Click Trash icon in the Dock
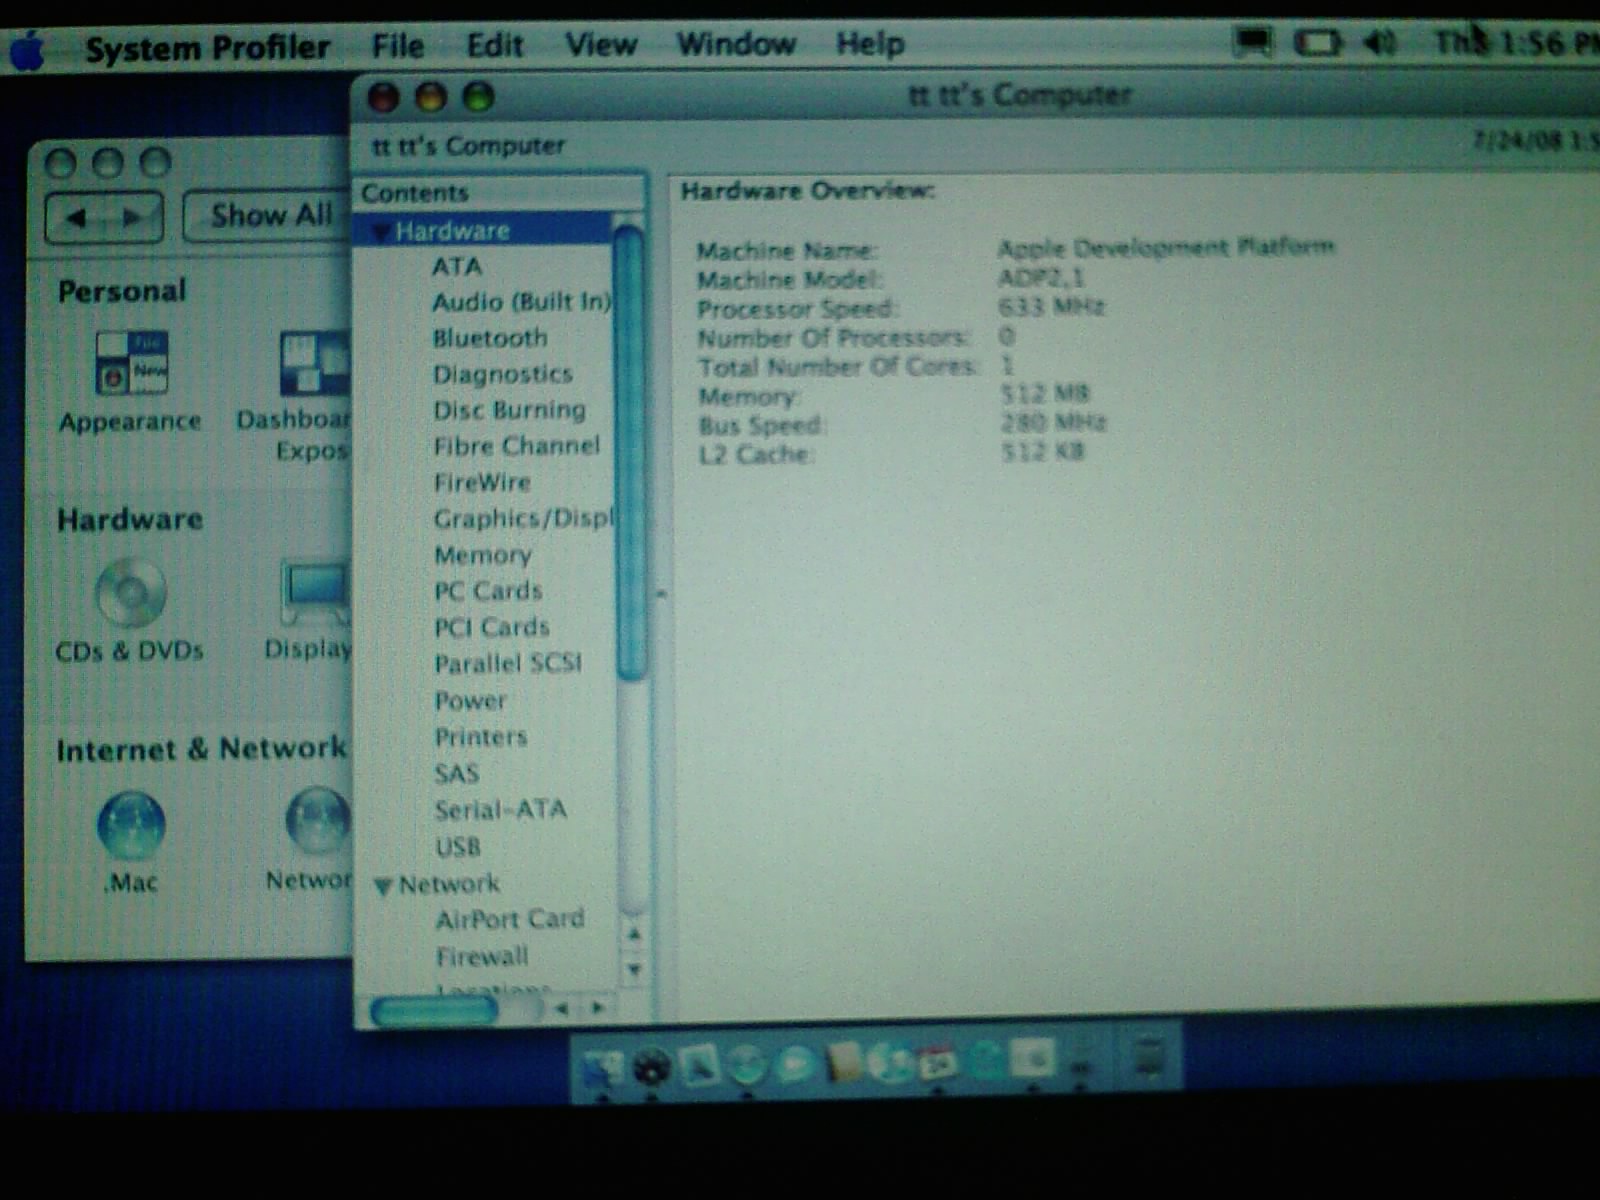 pyautogui.click(x=1148, y=1058)
